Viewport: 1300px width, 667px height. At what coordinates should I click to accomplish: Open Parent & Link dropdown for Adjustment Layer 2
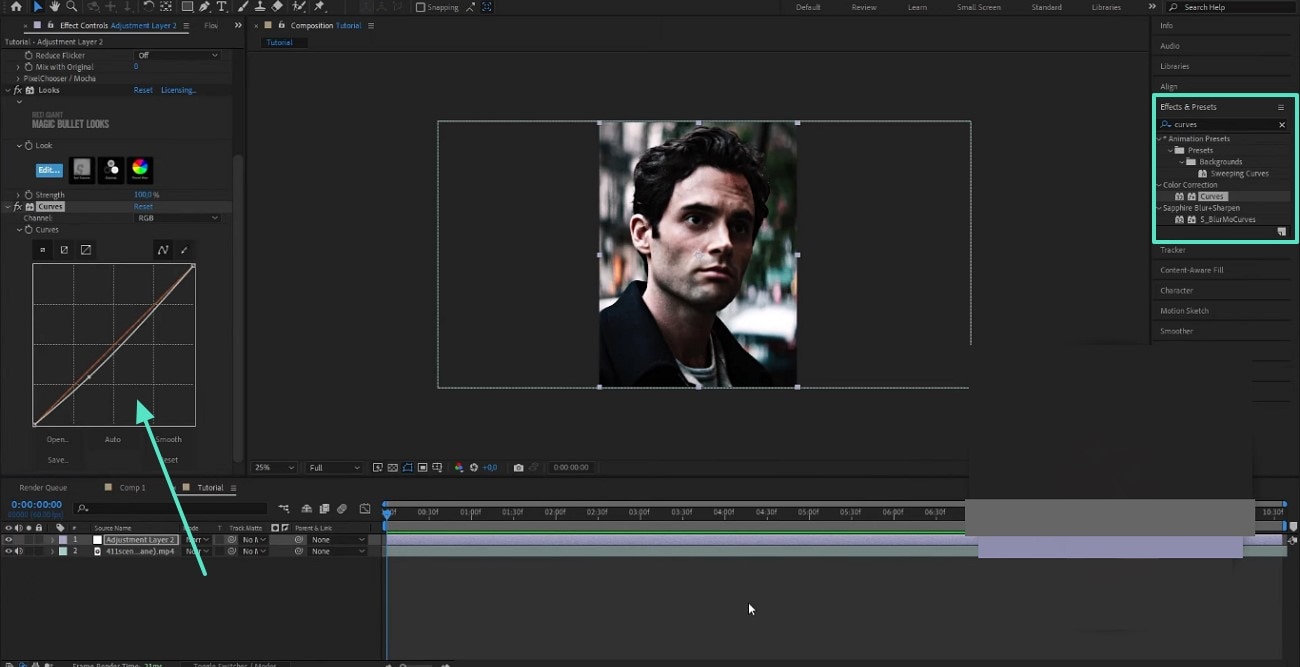(x=338, y=540)
